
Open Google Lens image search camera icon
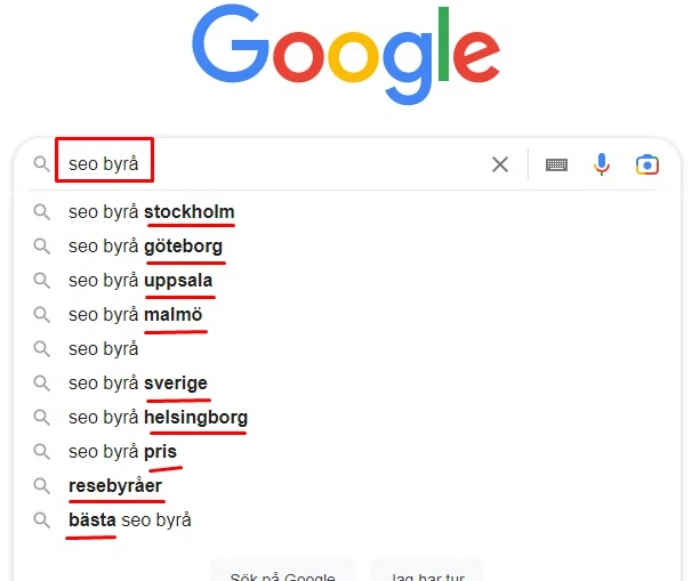click(x=647, y=165)
